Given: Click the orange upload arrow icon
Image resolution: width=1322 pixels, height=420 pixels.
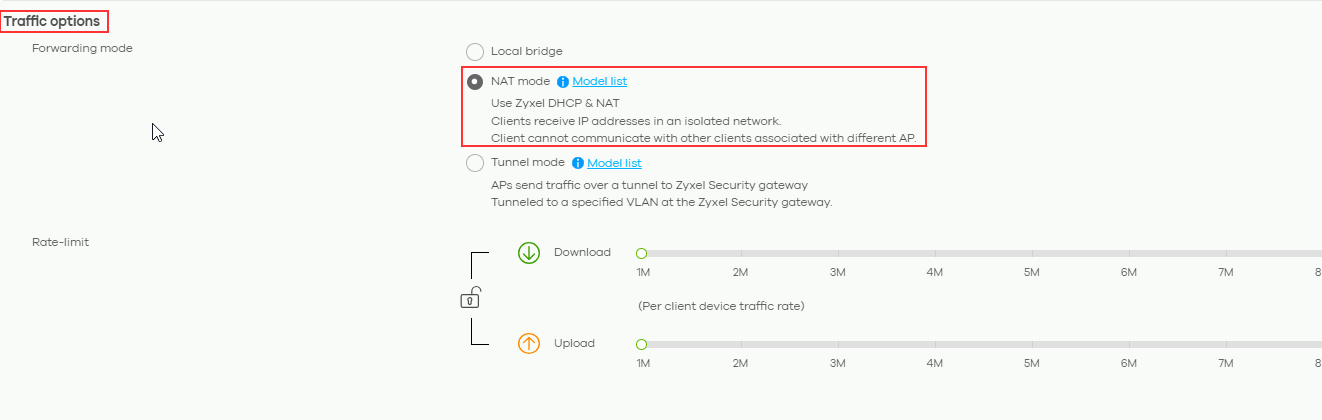Looking at the screenshot, I should [529, 344].
